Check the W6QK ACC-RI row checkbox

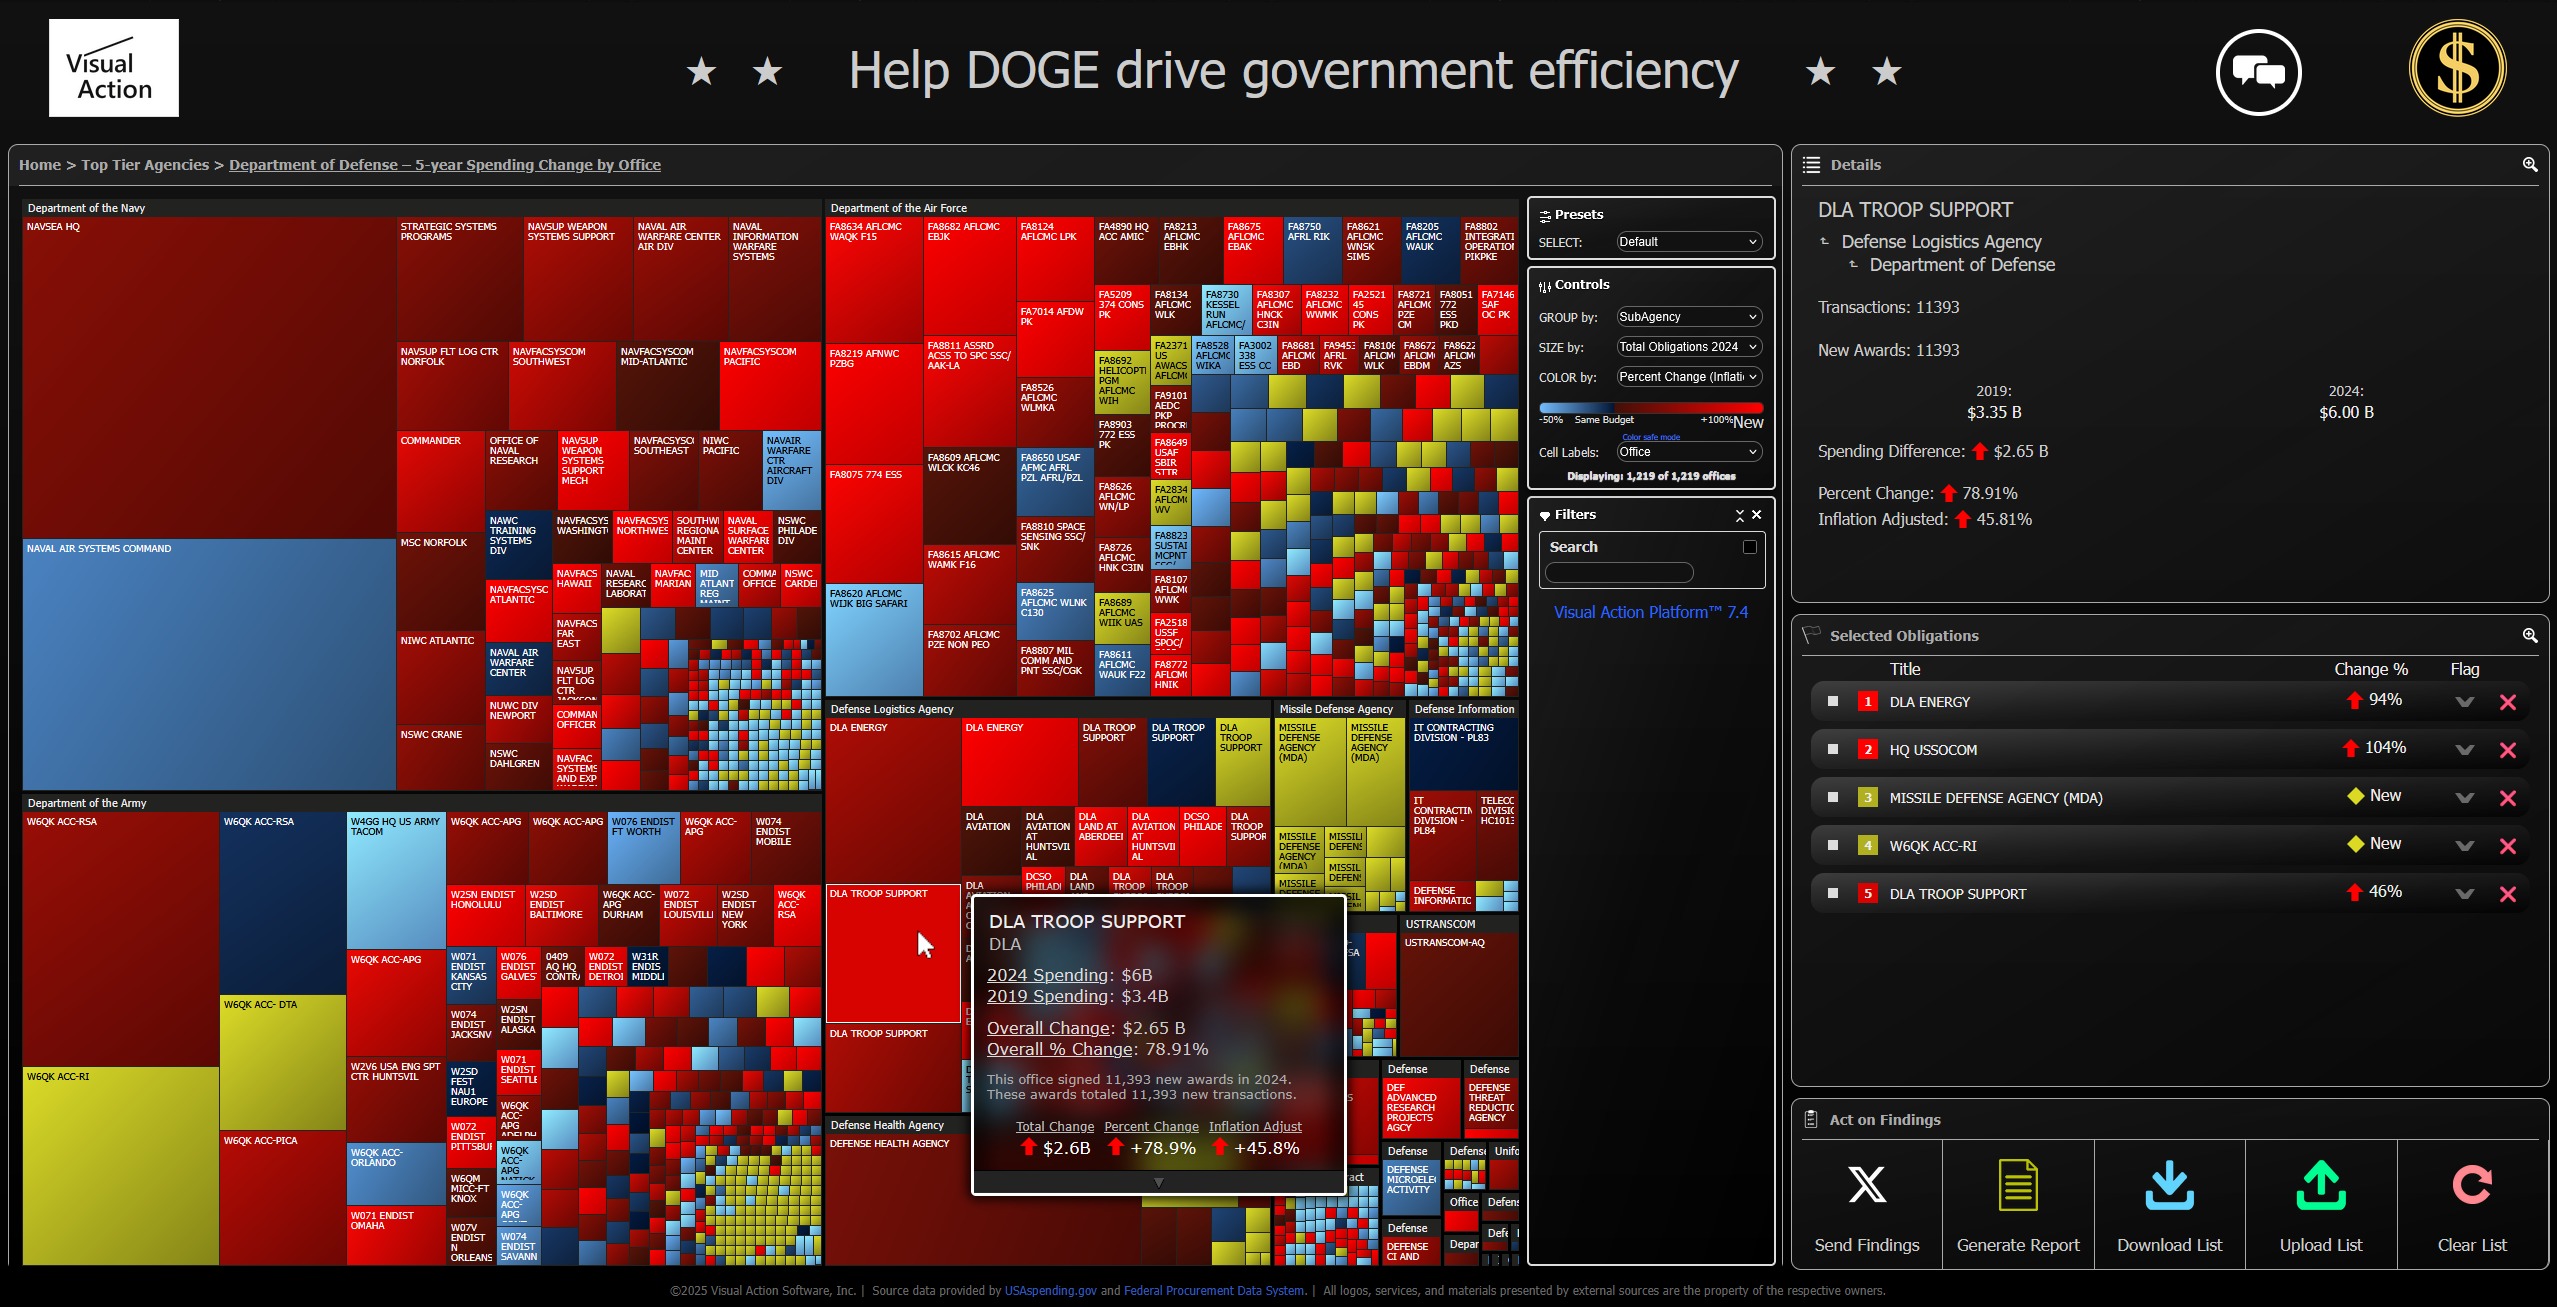click(x=1833, y=846)
